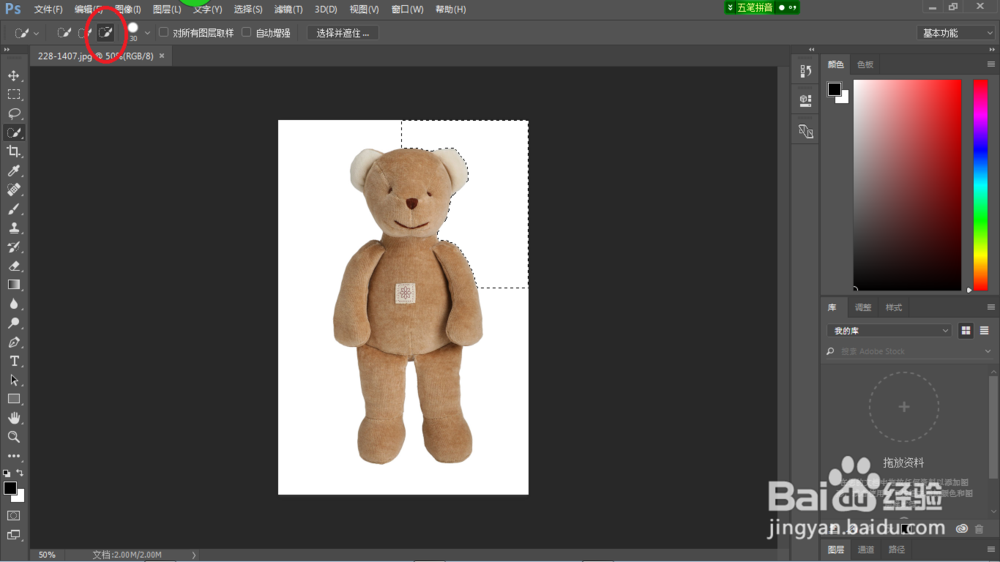The image size is (1000, 562).
Task: Open the 文件(F) menu
Action: 48,10
